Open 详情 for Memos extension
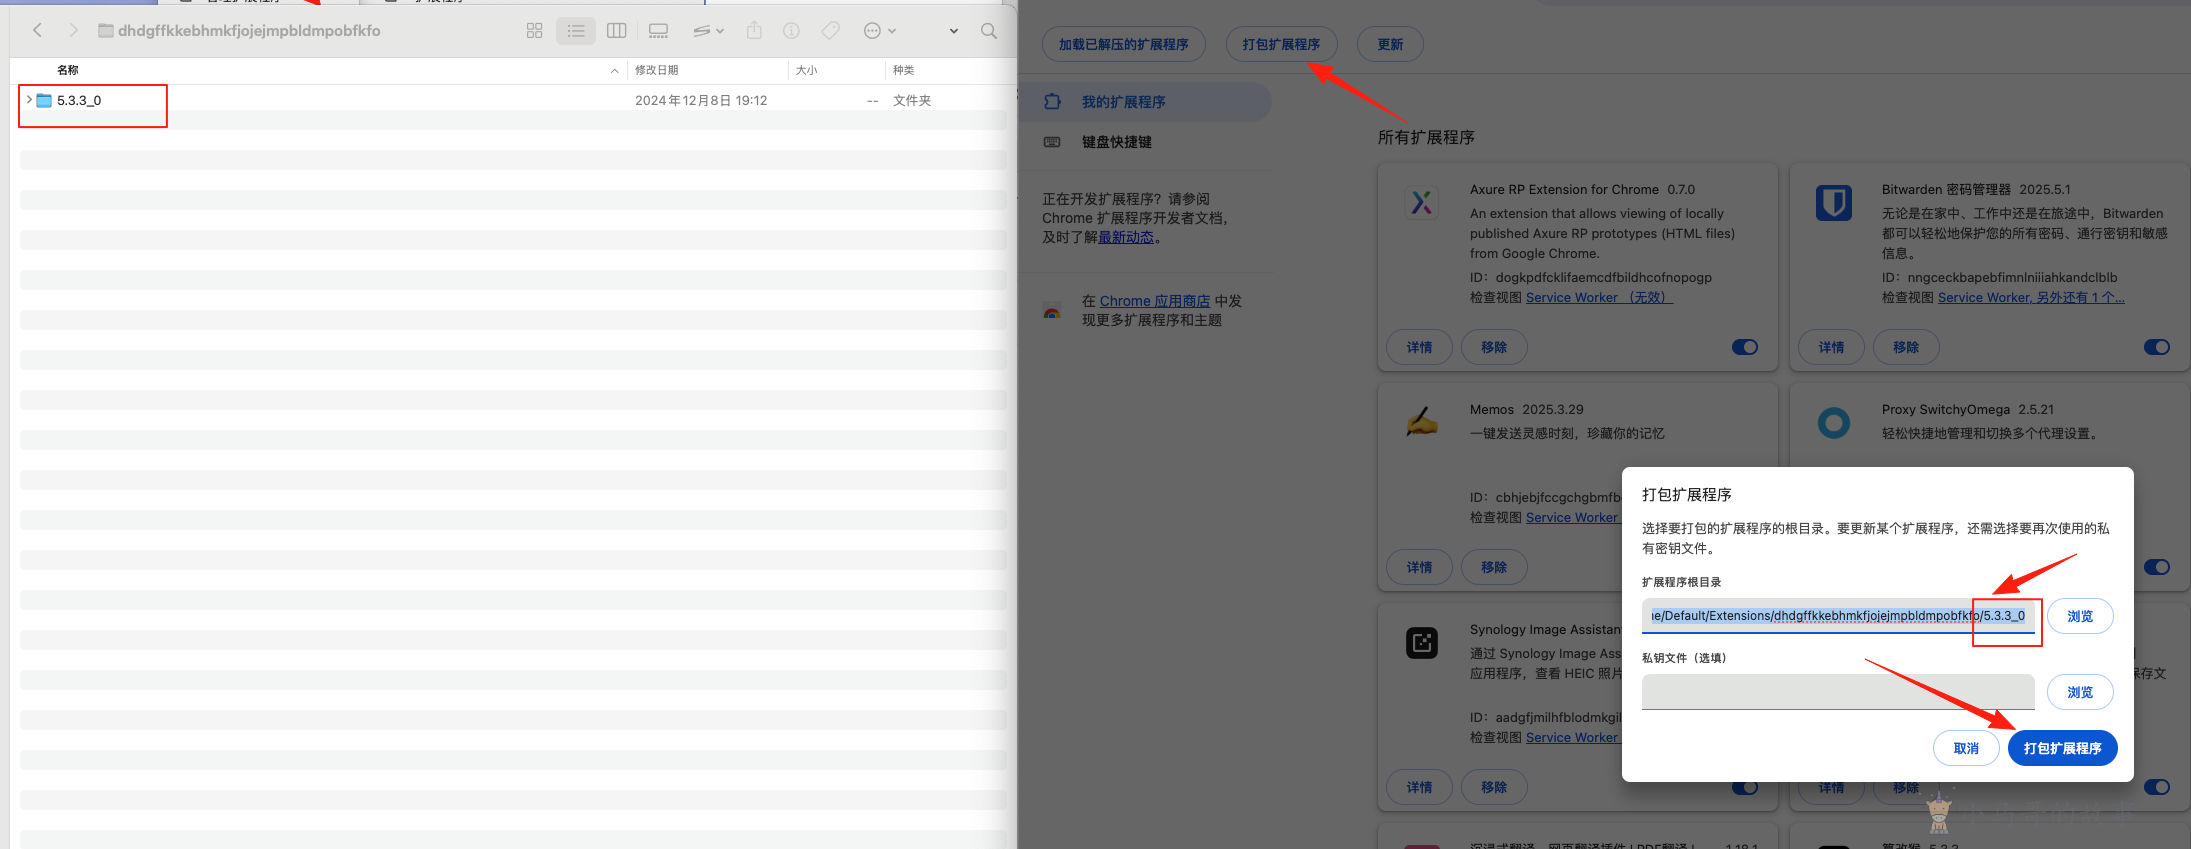2191x849 pixels. pos(1419,567)
